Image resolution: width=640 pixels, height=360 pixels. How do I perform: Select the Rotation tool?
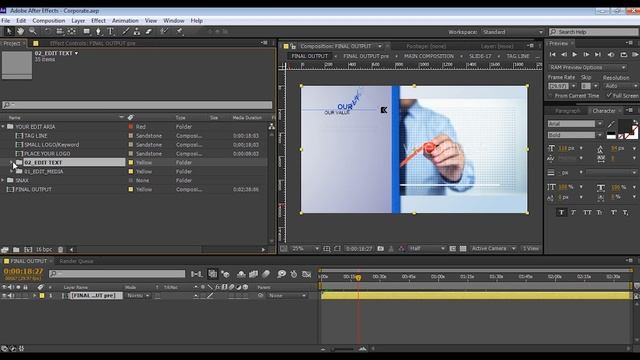pyautogui.click(x=48, y=31)
